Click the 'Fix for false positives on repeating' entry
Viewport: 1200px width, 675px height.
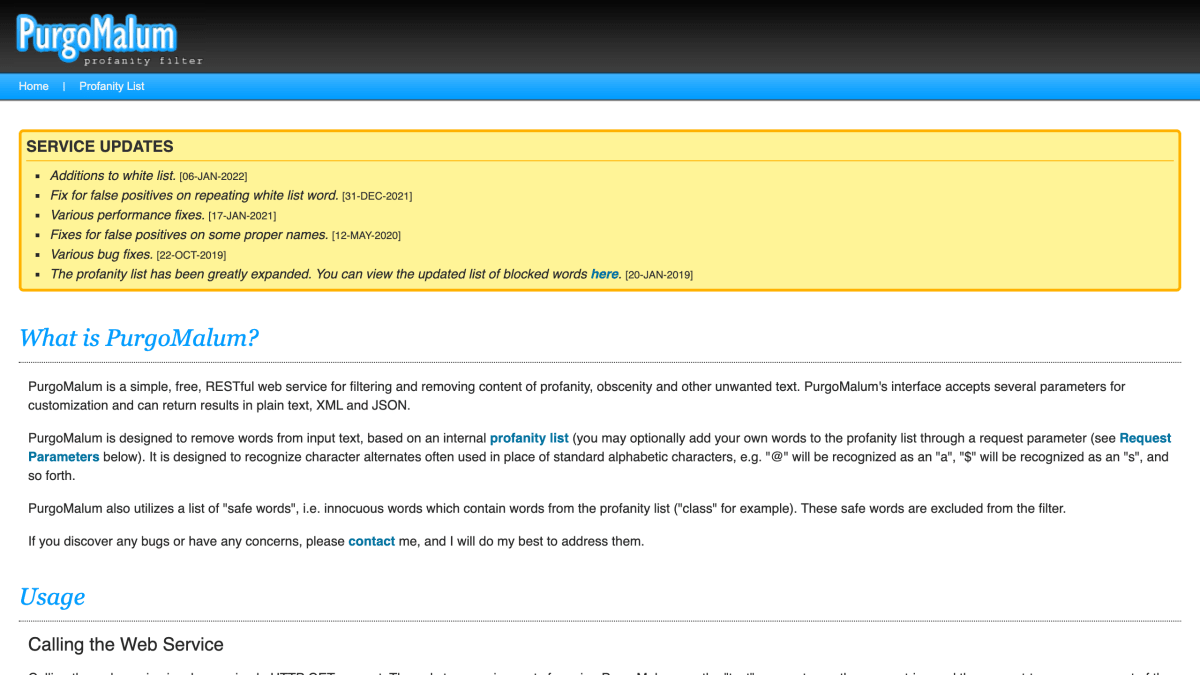click(194, 196)
